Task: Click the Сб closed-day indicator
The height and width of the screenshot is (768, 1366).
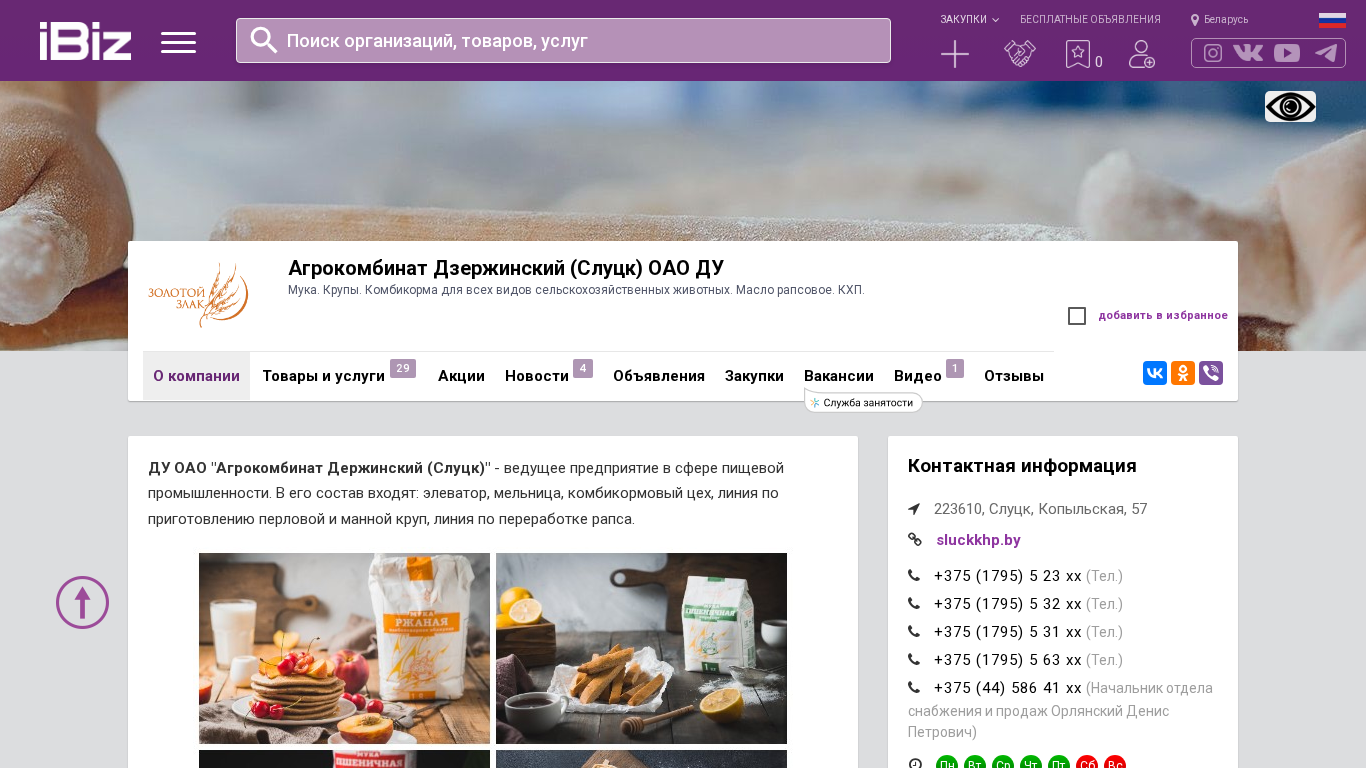Action: click(x=1087, y=763)
